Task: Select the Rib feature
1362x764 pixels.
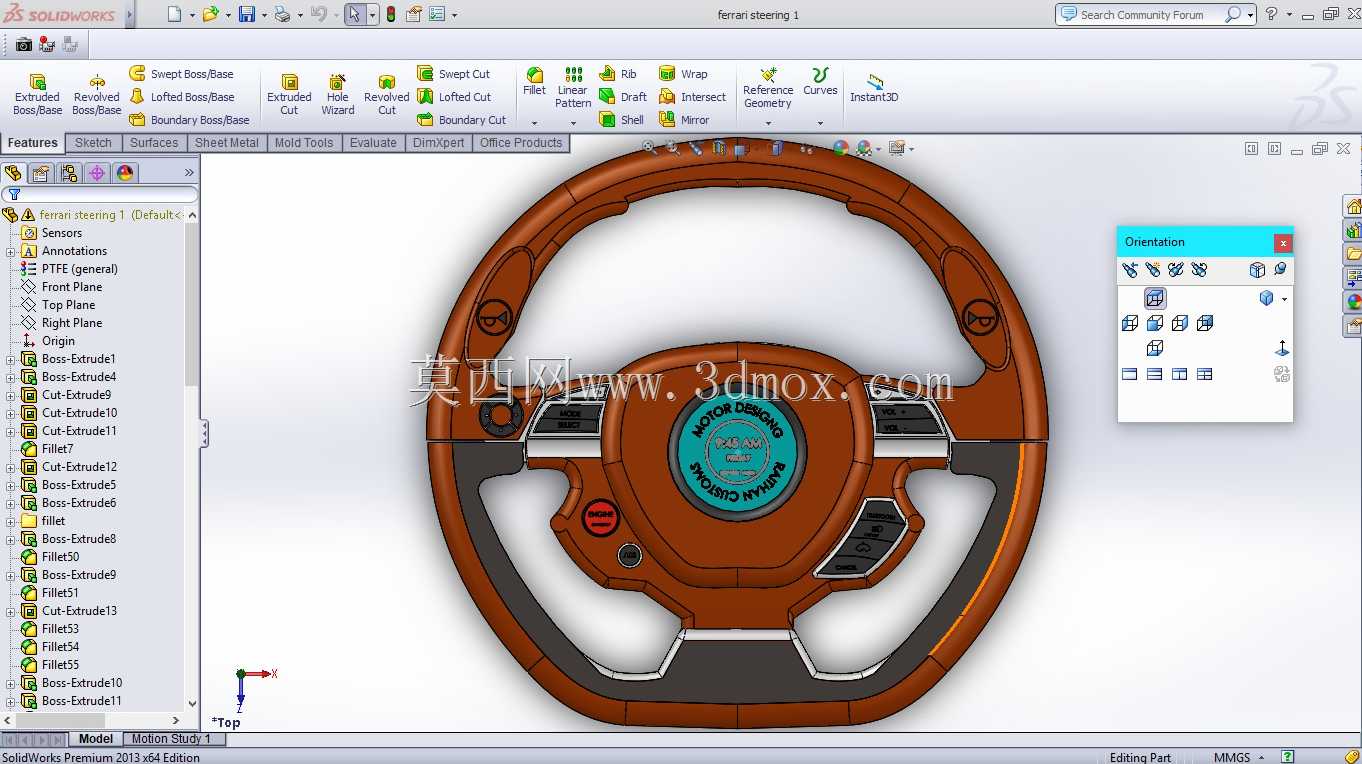Action: [618, 74]
